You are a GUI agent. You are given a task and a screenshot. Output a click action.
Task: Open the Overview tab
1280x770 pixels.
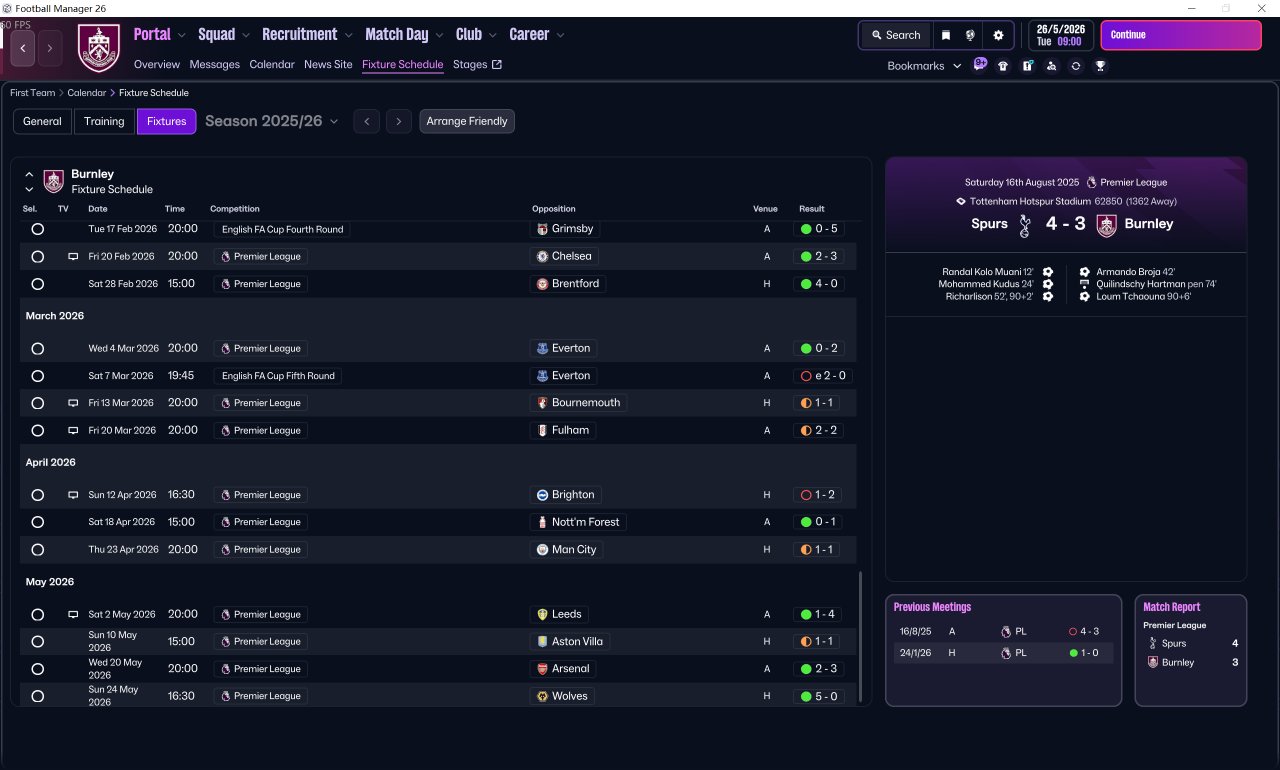tap(157, 65)
